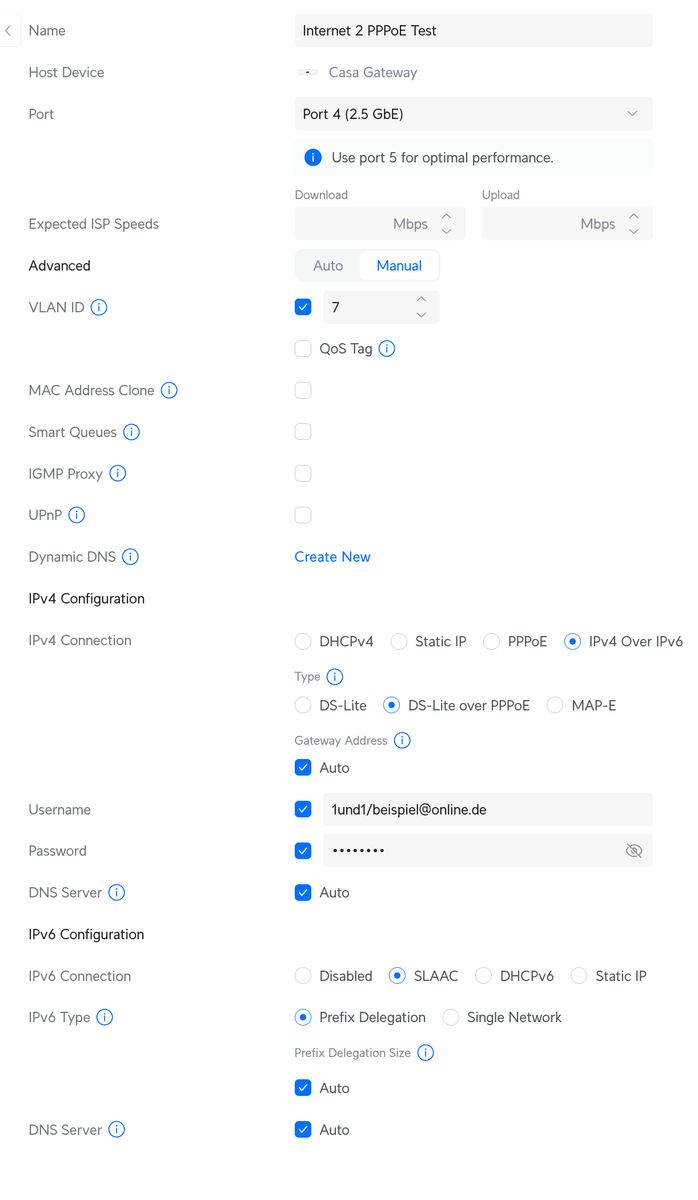Increase the VLAN ID stepper value

(x=421, y=300)
